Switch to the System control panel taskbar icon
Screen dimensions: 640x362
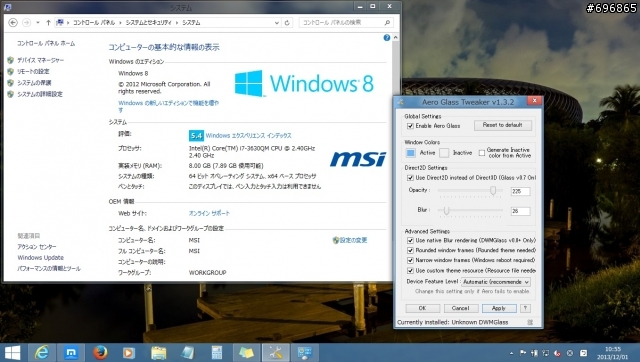pyautogui.click(x=304, y=352)
